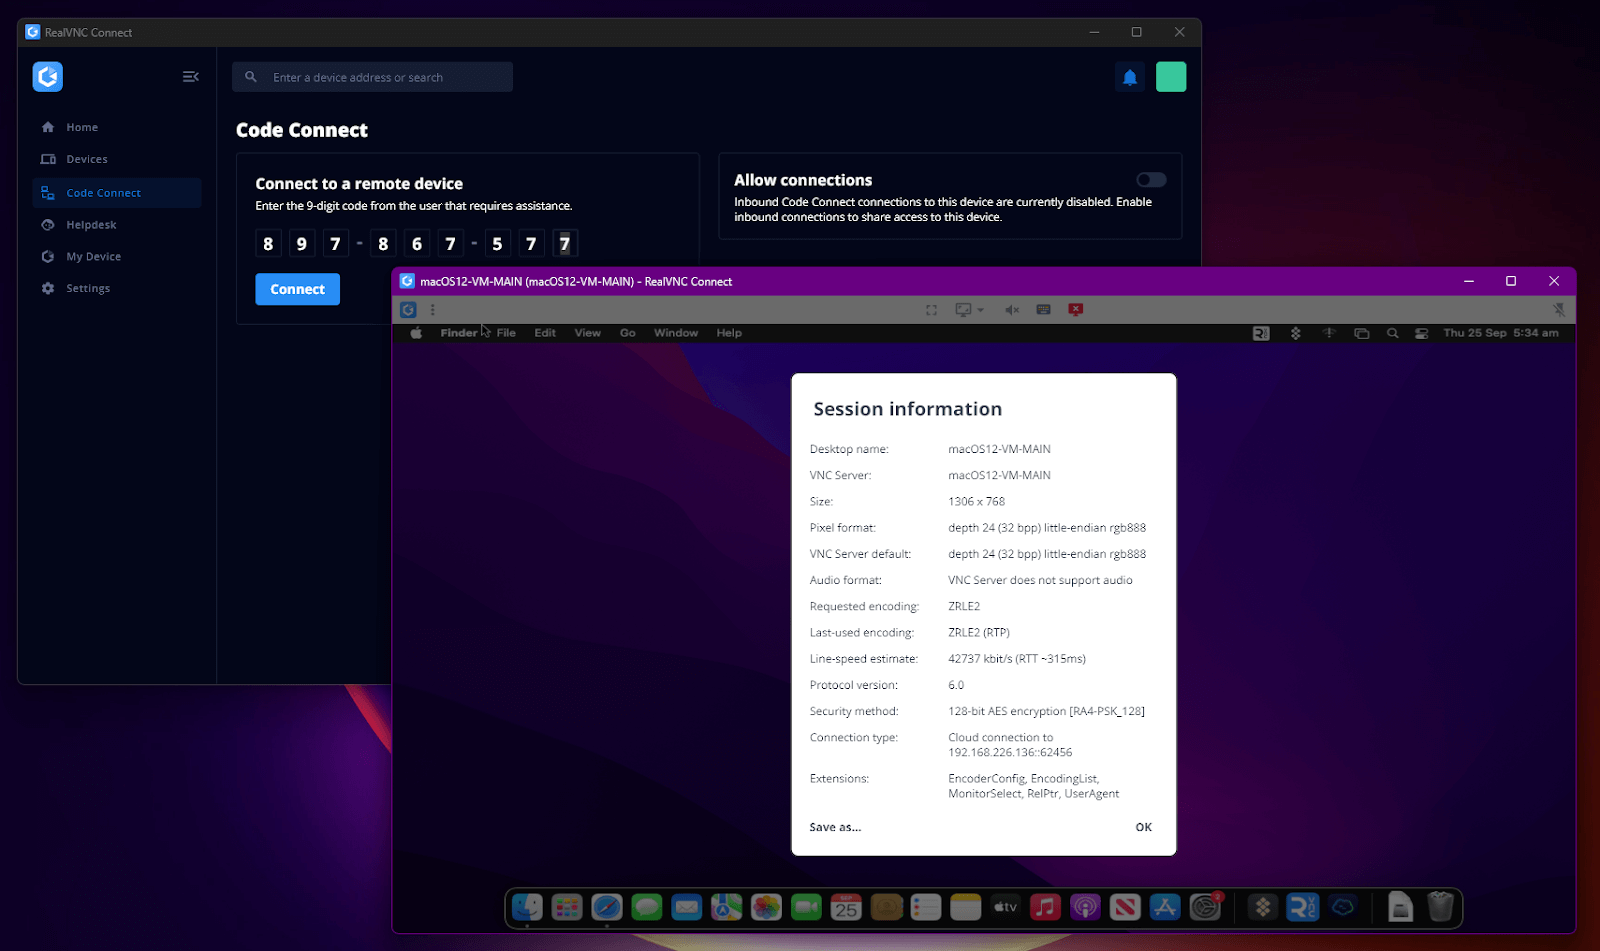This screenshot has width=1600, height=951.
Task: Open the viewer toolbar three-dot menu
Action: pyautogui.click(x=433, y=310)
